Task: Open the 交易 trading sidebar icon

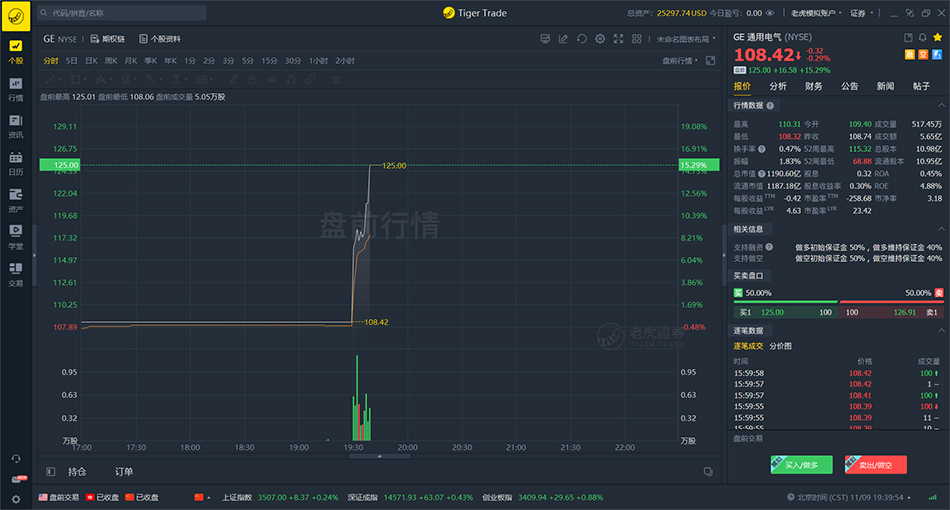Action: coord(16,274)
